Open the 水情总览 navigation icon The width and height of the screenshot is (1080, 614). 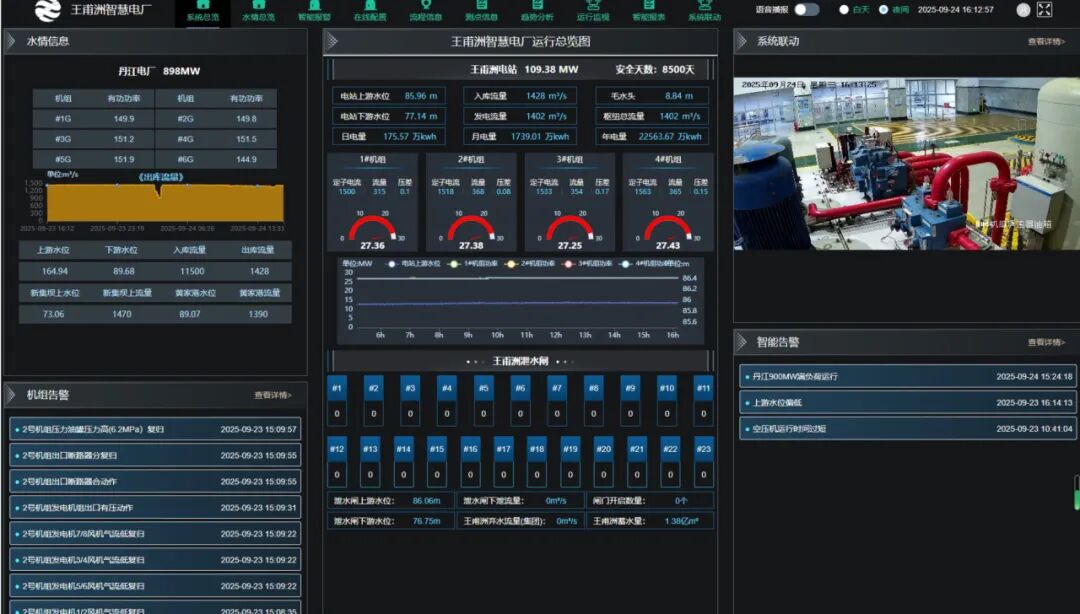click(x=258, y=6)
